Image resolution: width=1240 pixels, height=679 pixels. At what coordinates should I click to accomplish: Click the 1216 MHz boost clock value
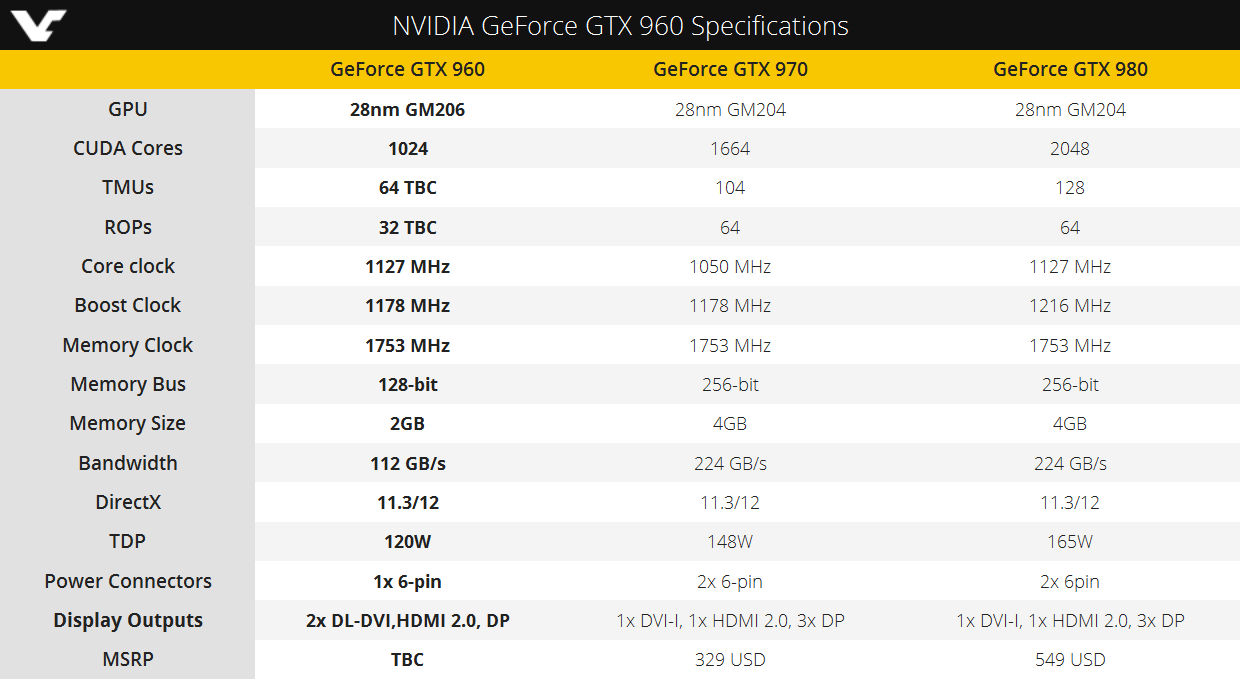click(x=1070, y=305)
